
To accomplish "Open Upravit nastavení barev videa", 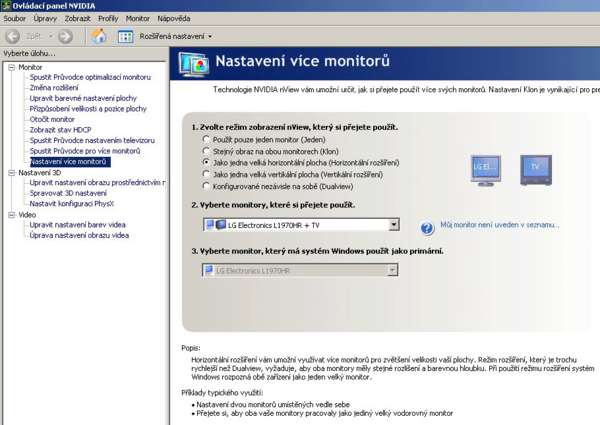I will tap(78, 225).
